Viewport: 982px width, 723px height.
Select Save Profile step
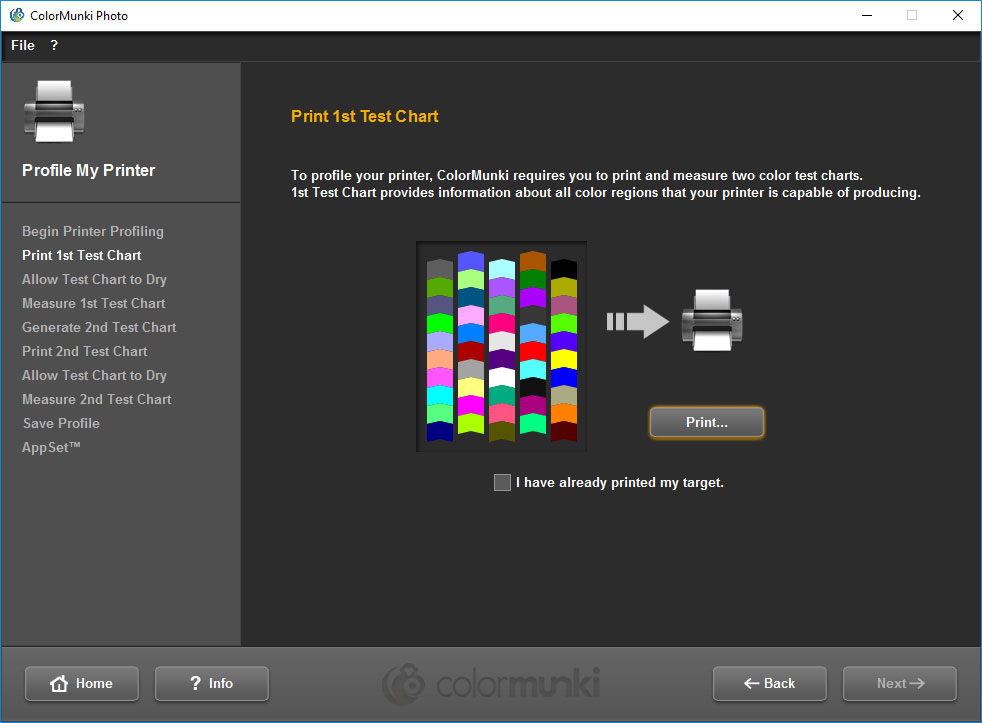coord(61,423)
